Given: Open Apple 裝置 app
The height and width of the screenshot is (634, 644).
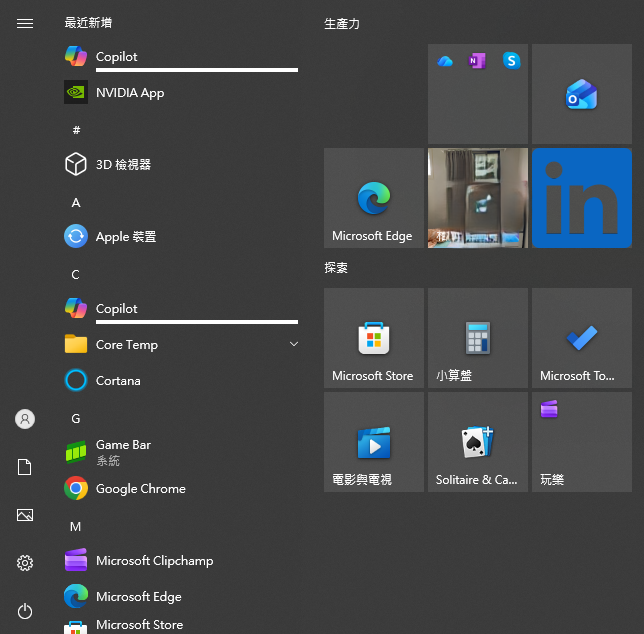Looking at the screenshot, I should [181, 237].
